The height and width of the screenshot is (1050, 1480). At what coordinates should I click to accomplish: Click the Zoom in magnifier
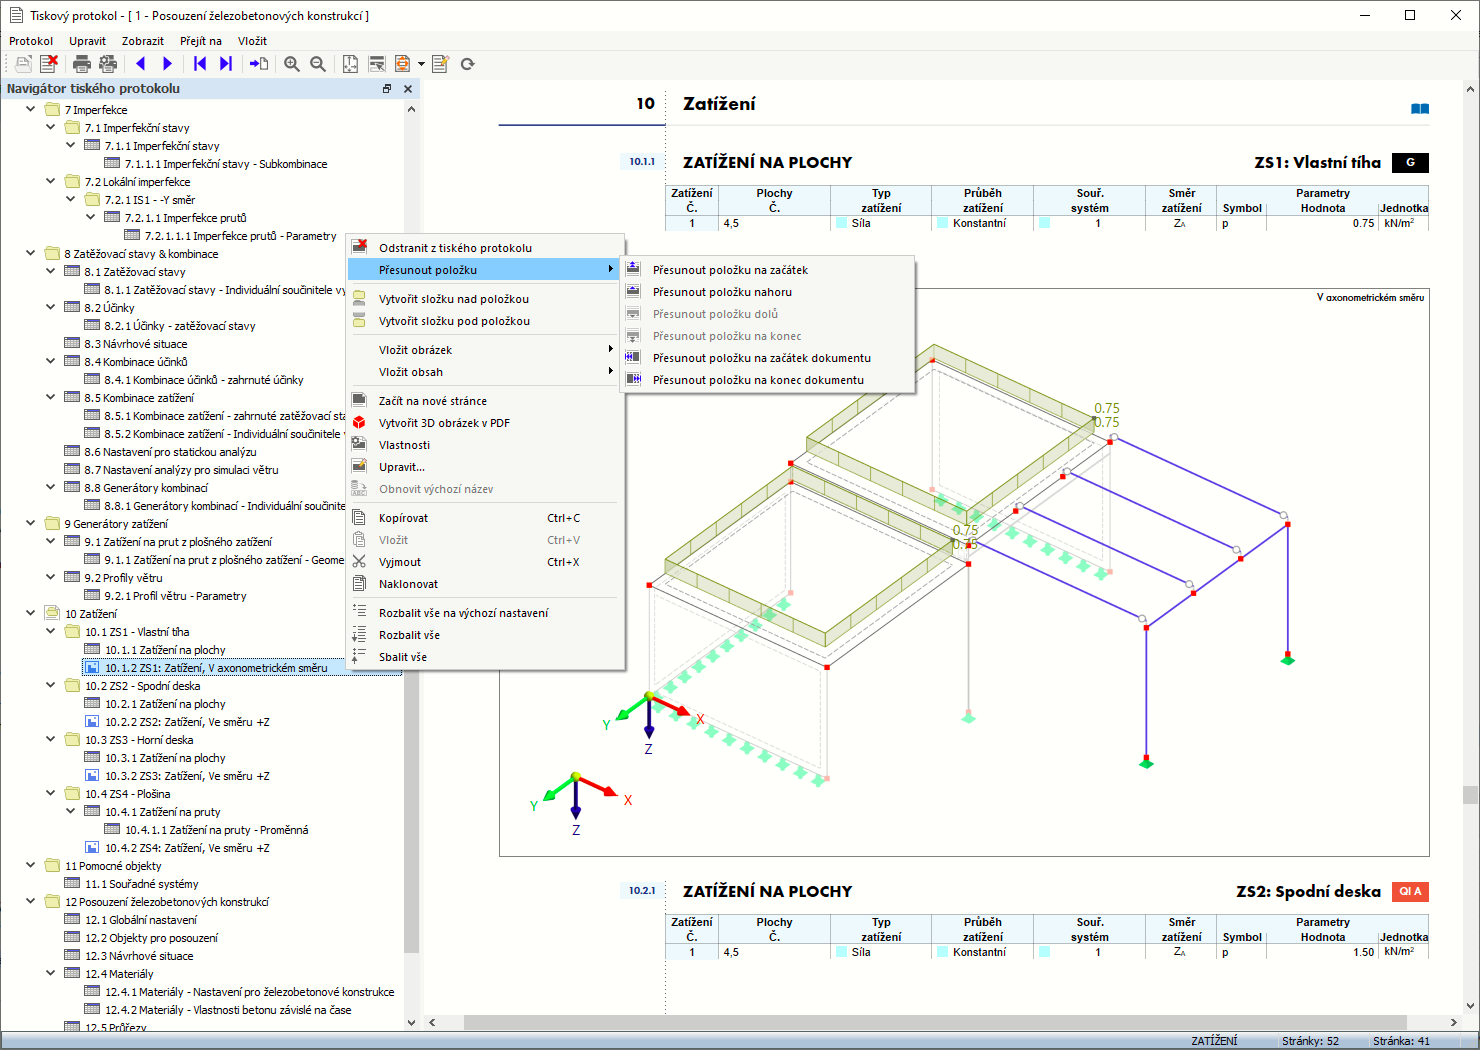[x=292, y=64]
